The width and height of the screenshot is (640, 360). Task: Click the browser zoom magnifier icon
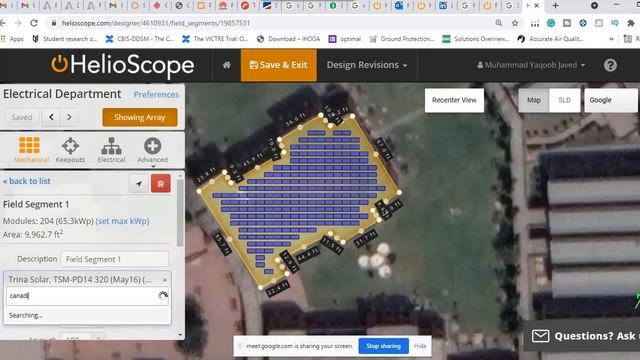pyautogui.click(x=499, y=23)
